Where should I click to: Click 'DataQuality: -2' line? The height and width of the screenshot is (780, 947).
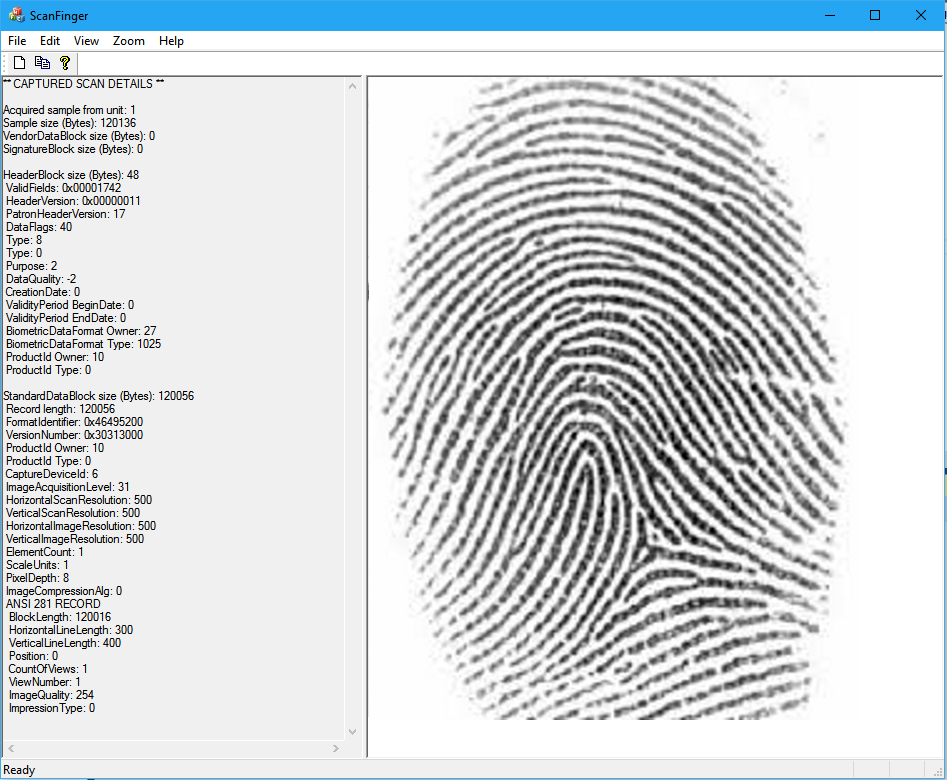[41, 279]
